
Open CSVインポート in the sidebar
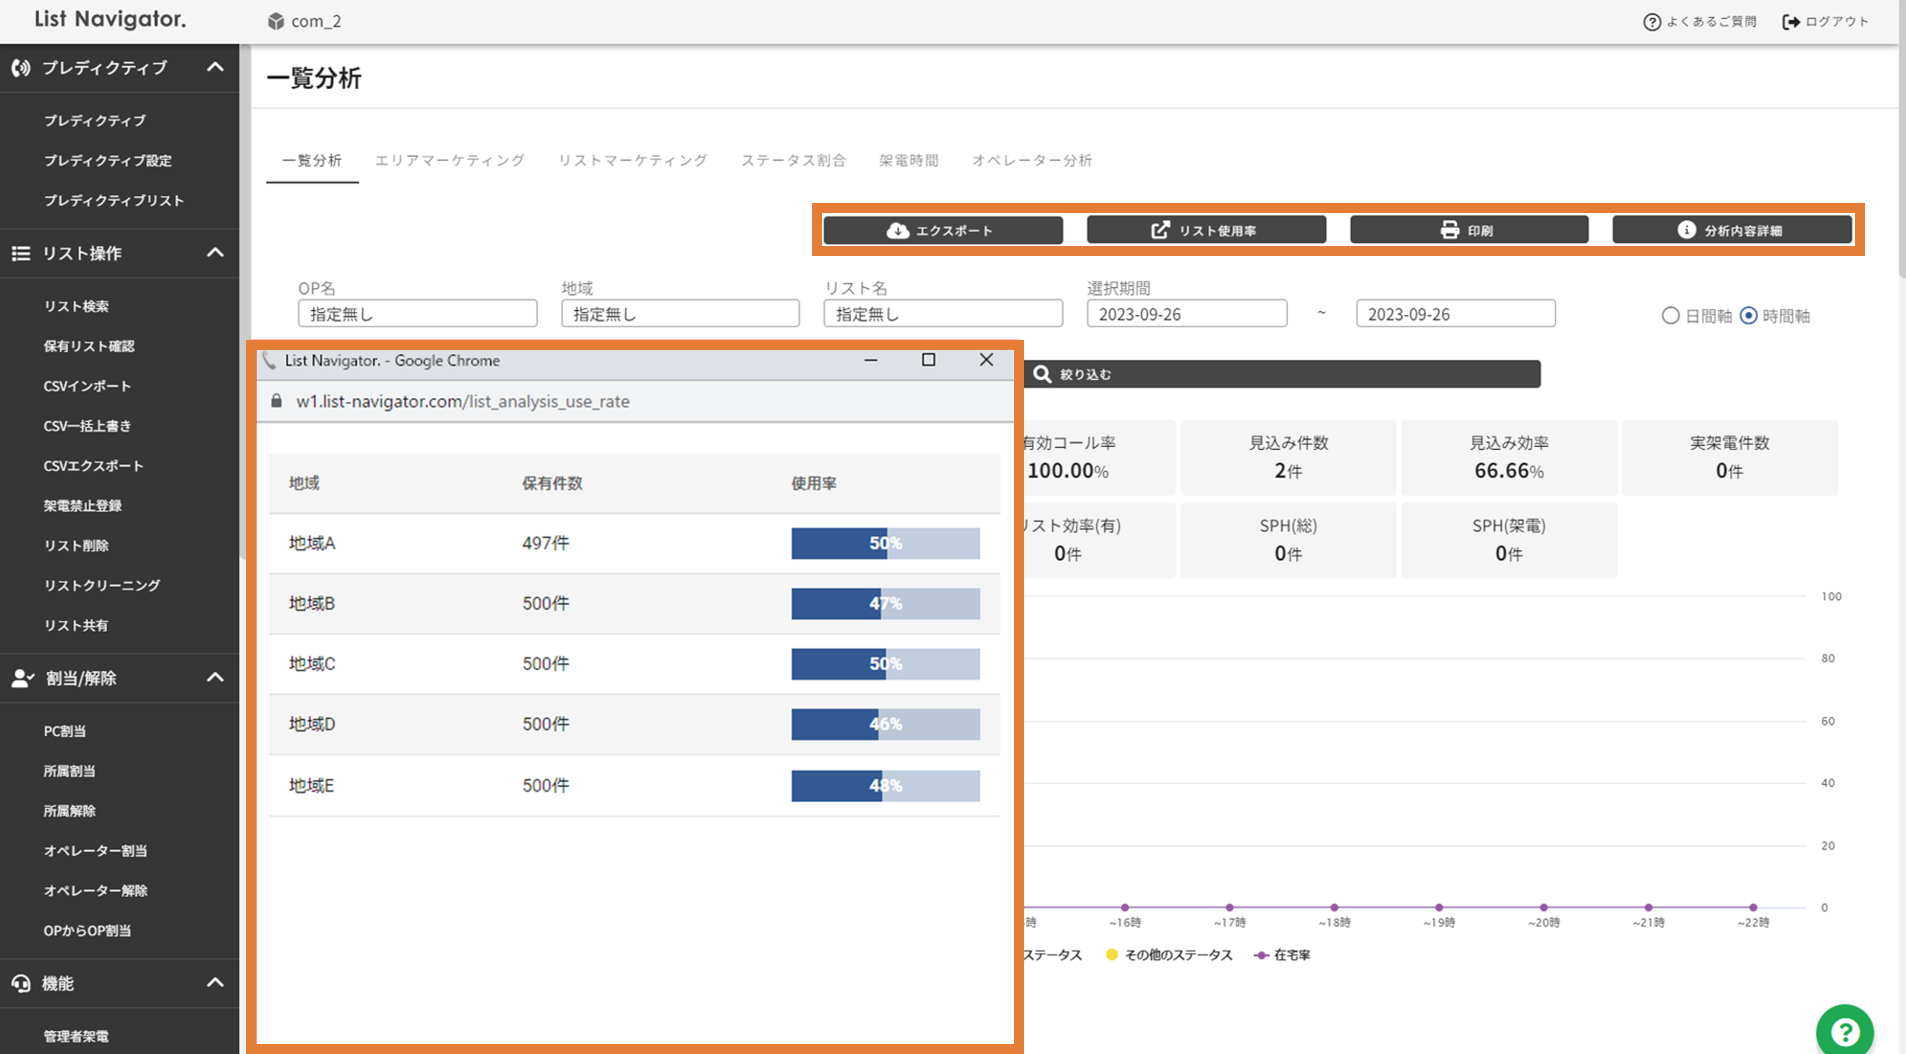(87, 386)
